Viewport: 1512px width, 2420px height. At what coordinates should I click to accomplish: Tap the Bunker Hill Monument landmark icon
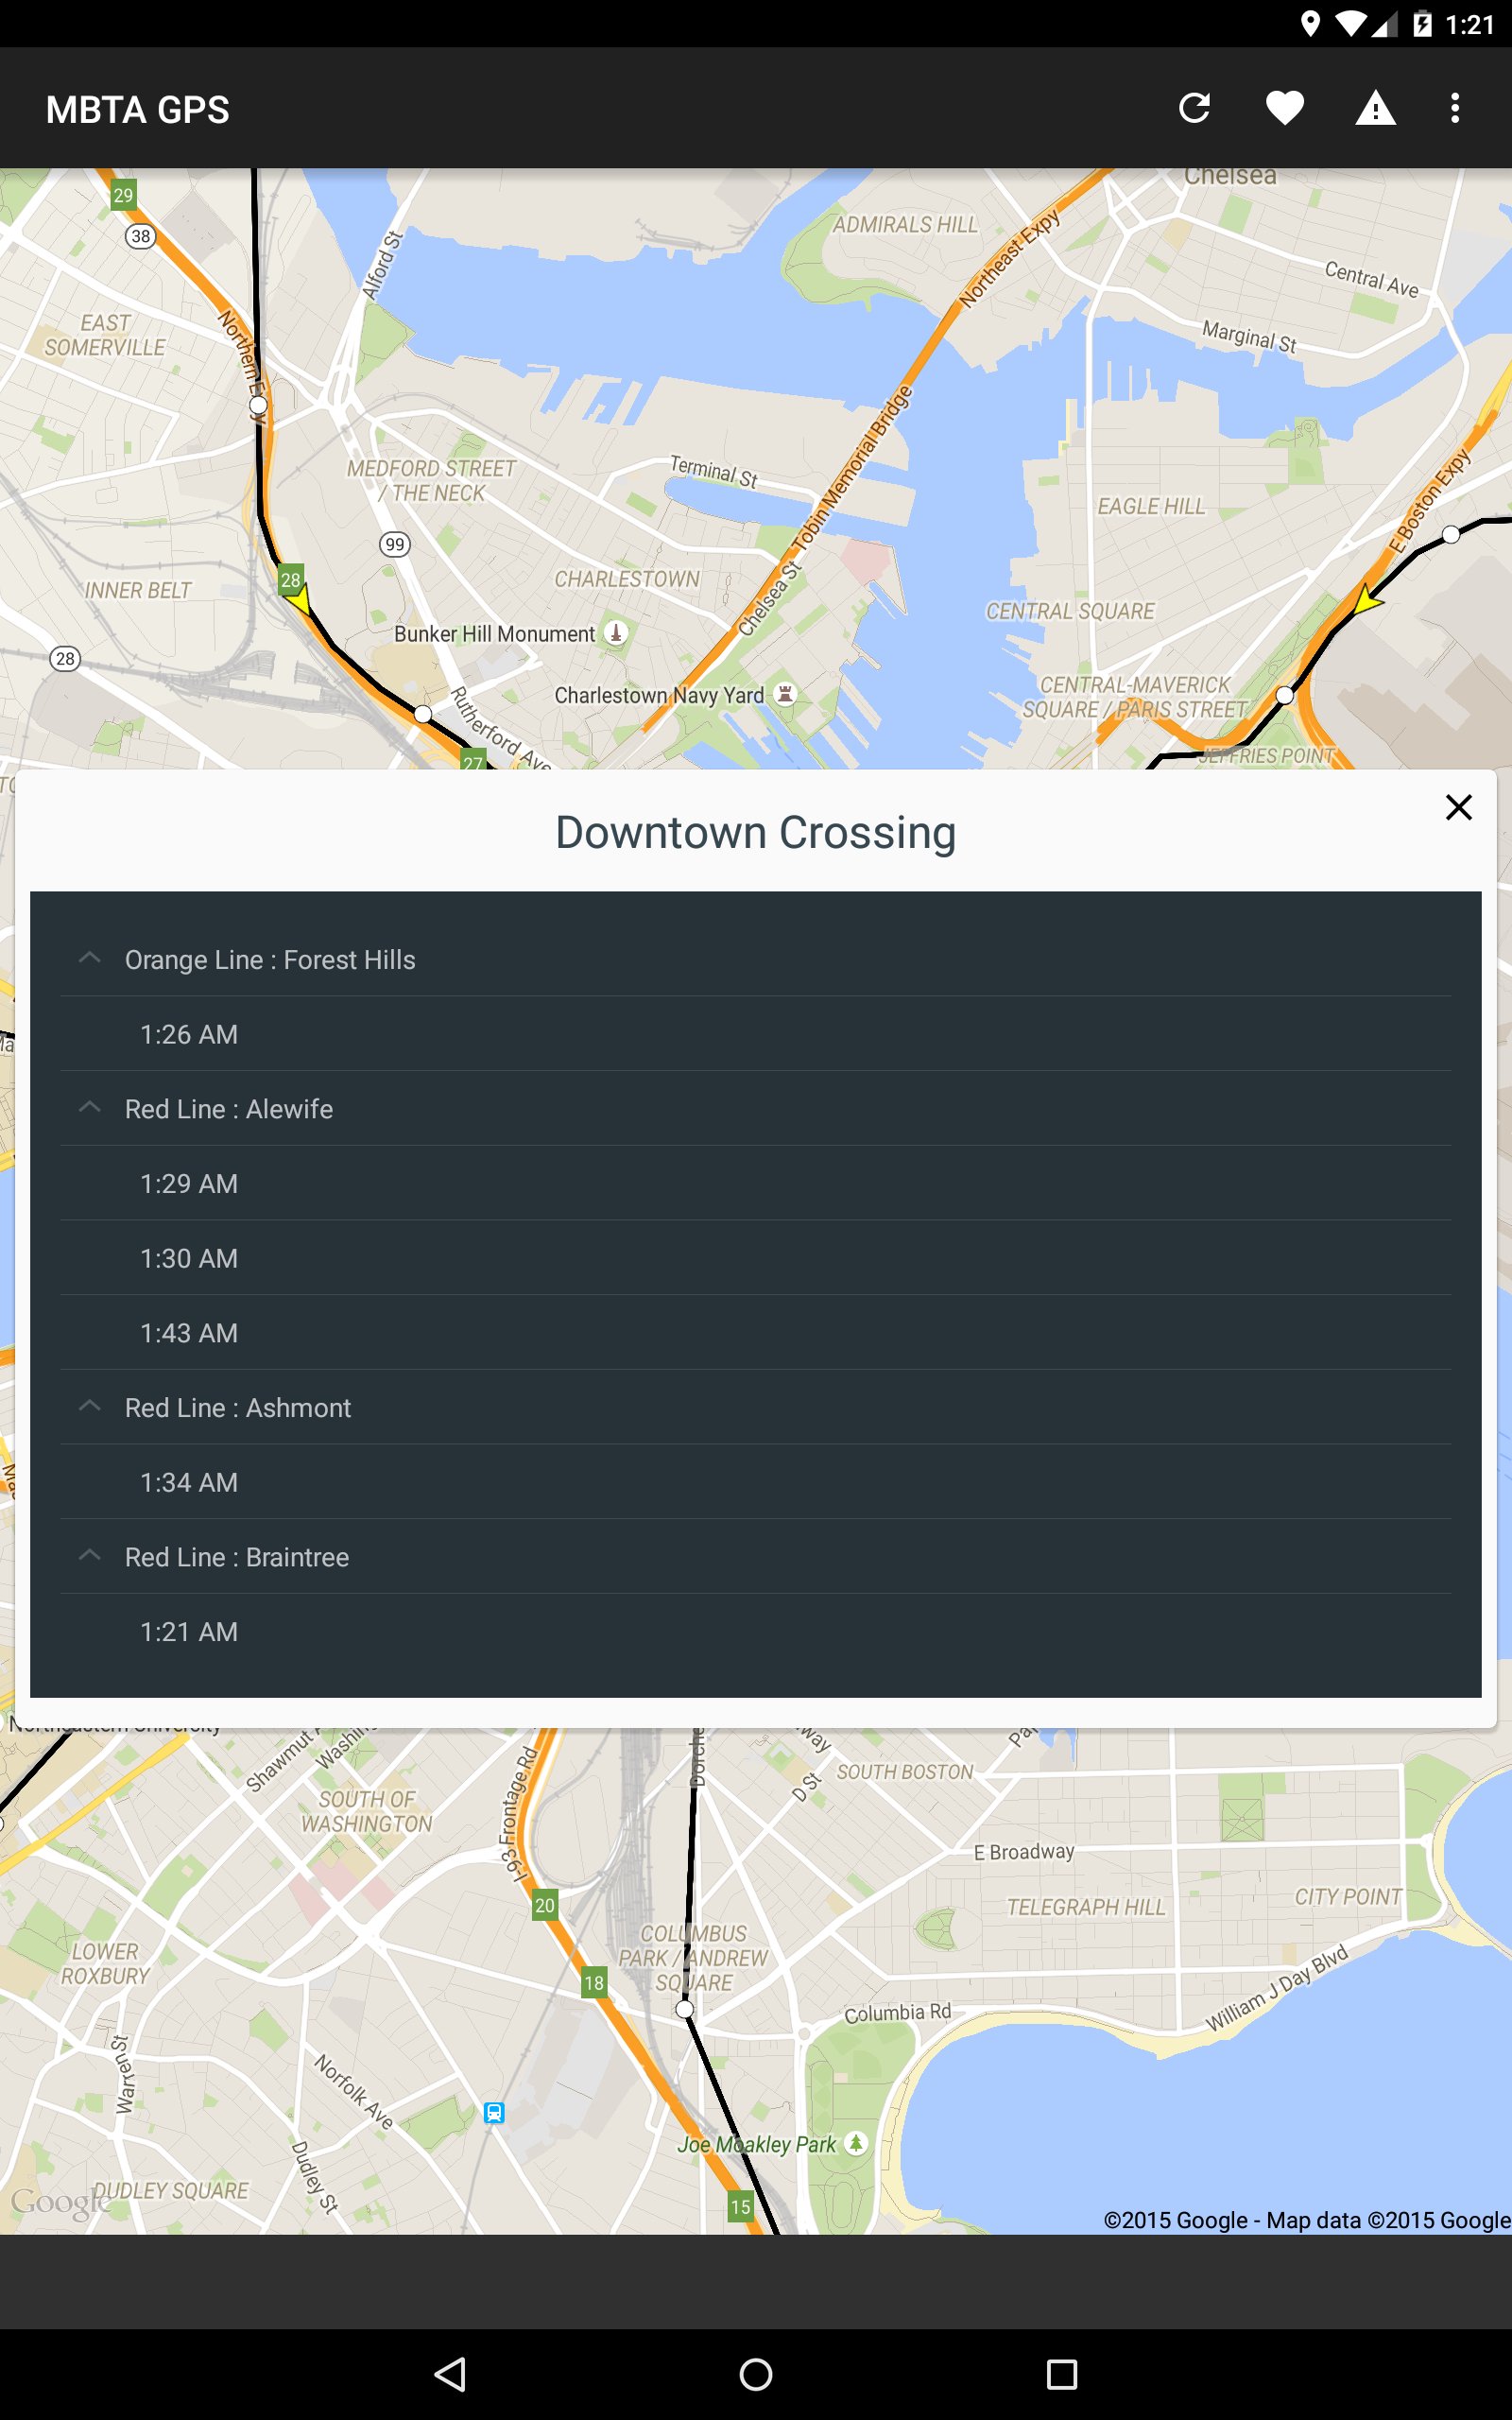(x=617, y=632)
